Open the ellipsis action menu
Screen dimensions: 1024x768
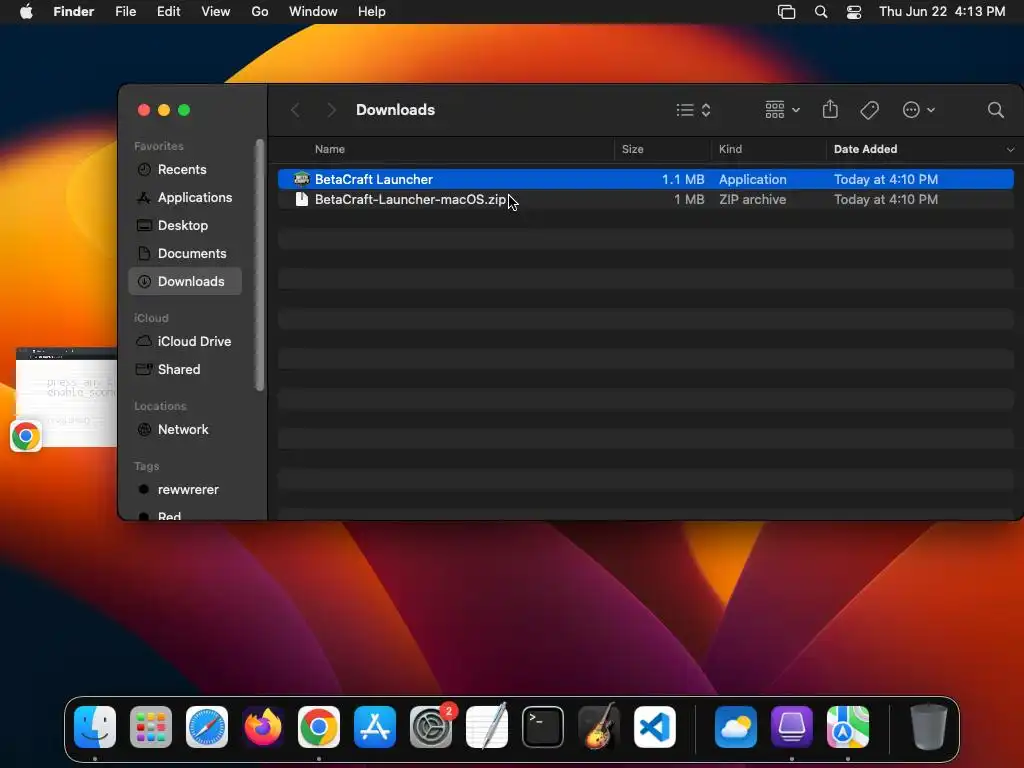pyautogui.click(x=918, y=110)
